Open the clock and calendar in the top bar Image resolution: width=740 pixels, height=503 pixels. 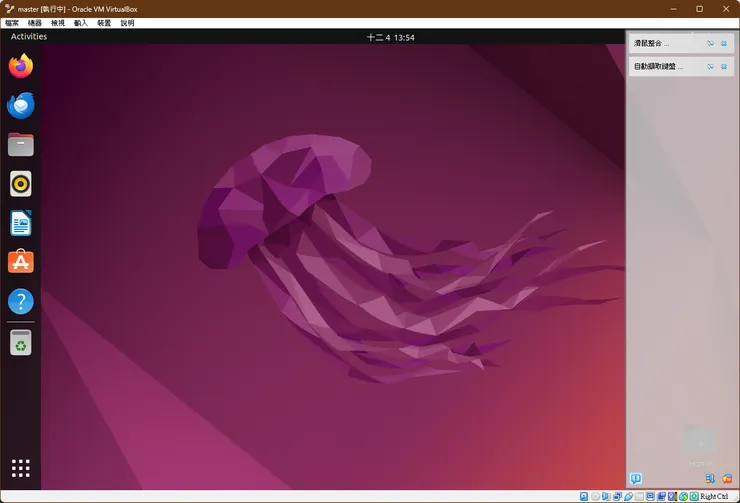click(390, 37)
